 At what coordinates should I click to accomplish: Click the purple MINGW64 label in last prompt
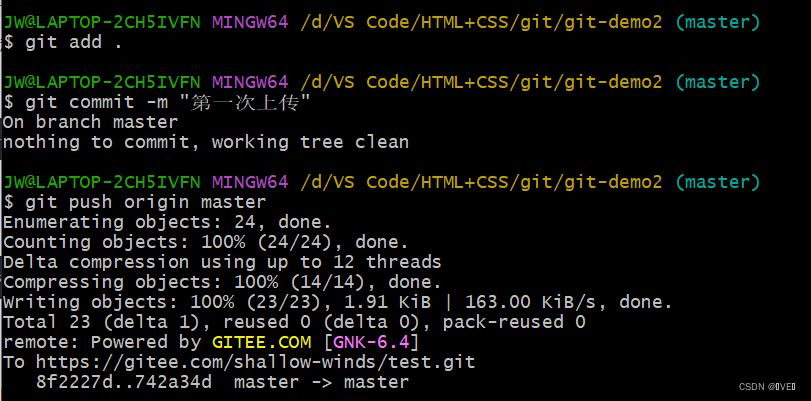[250, 182]
